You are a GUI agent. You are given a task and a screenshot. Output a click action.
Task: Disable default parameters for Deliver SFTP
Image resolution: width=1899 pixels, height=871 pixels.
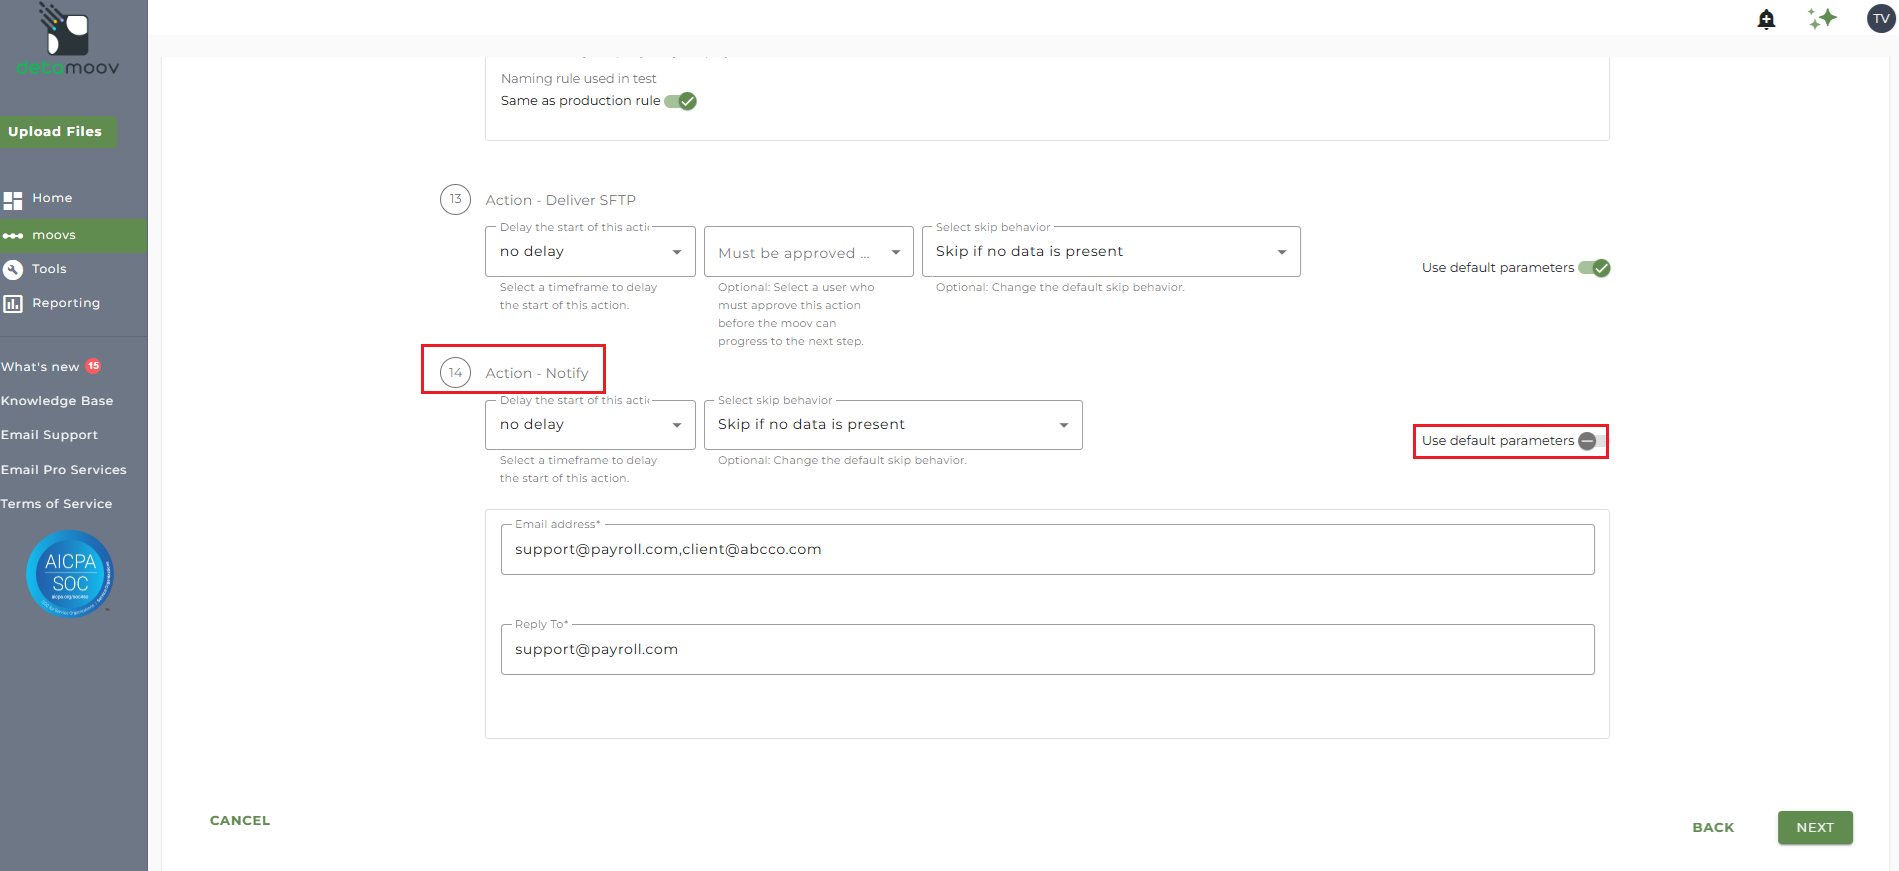pos(1594,268)
